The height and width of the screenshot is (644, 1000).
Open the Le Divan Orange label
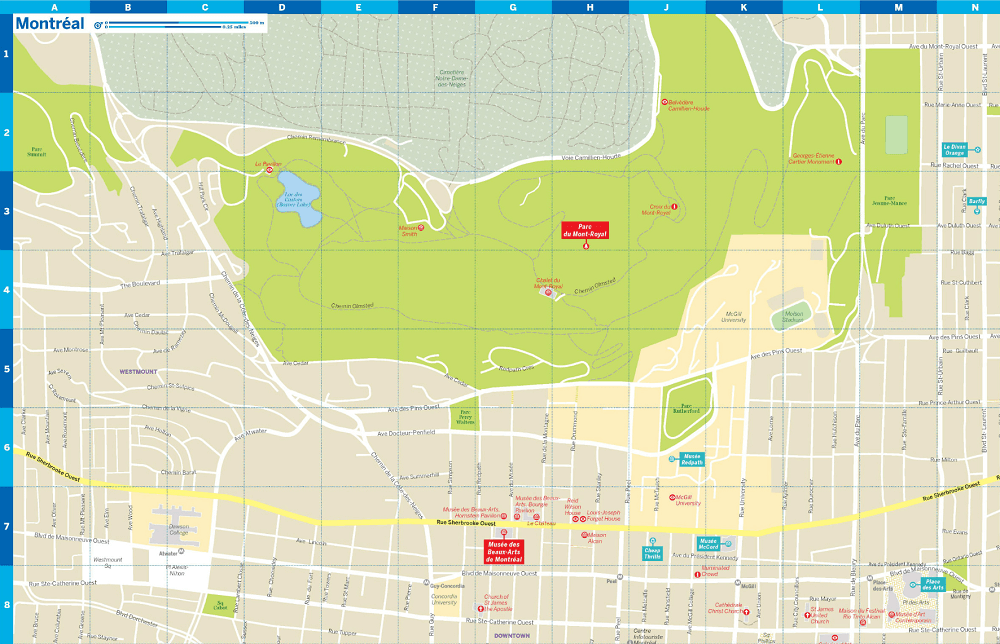954,150
